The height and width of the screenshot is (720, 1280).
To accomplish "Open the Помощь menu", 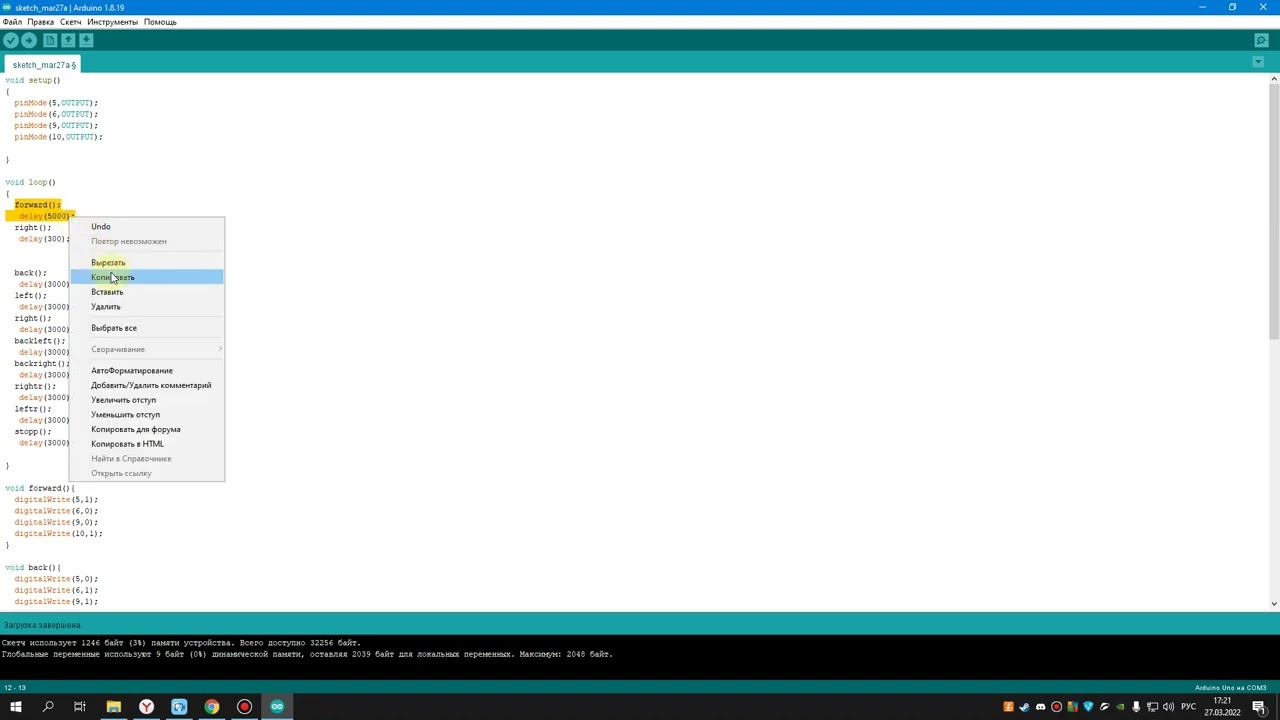I will pyautogui.click(x=160, y=22).
